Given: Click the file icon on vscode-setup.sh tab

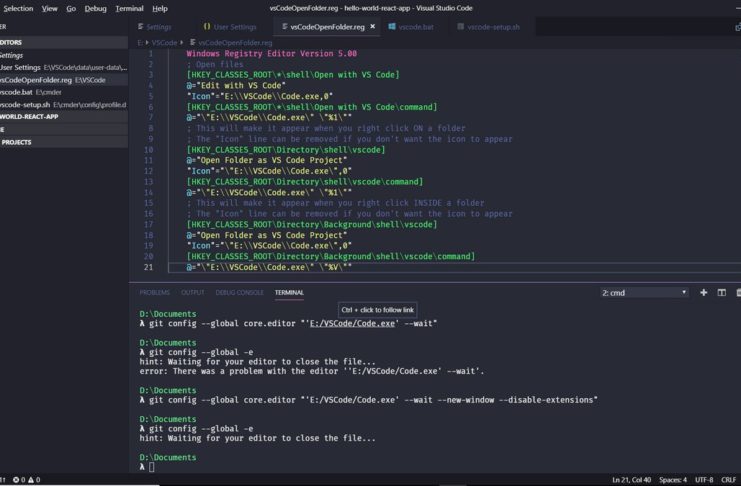Looking at the screenshot, I should [460, 26].
